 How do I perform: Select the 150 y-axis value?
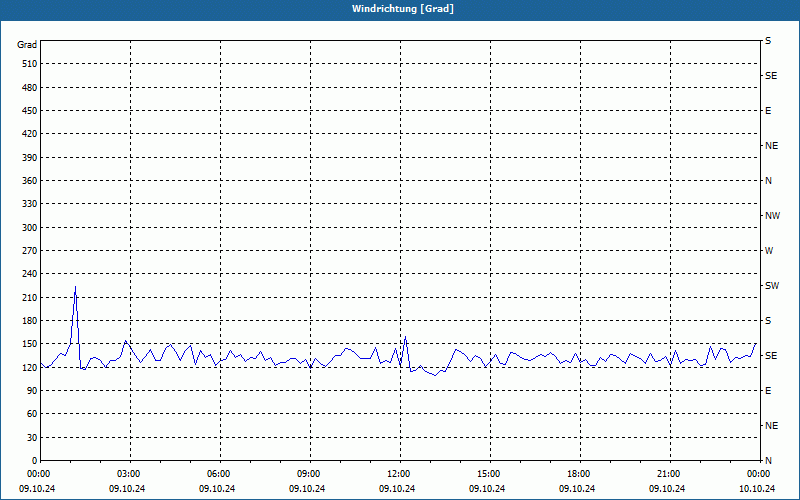30,344
